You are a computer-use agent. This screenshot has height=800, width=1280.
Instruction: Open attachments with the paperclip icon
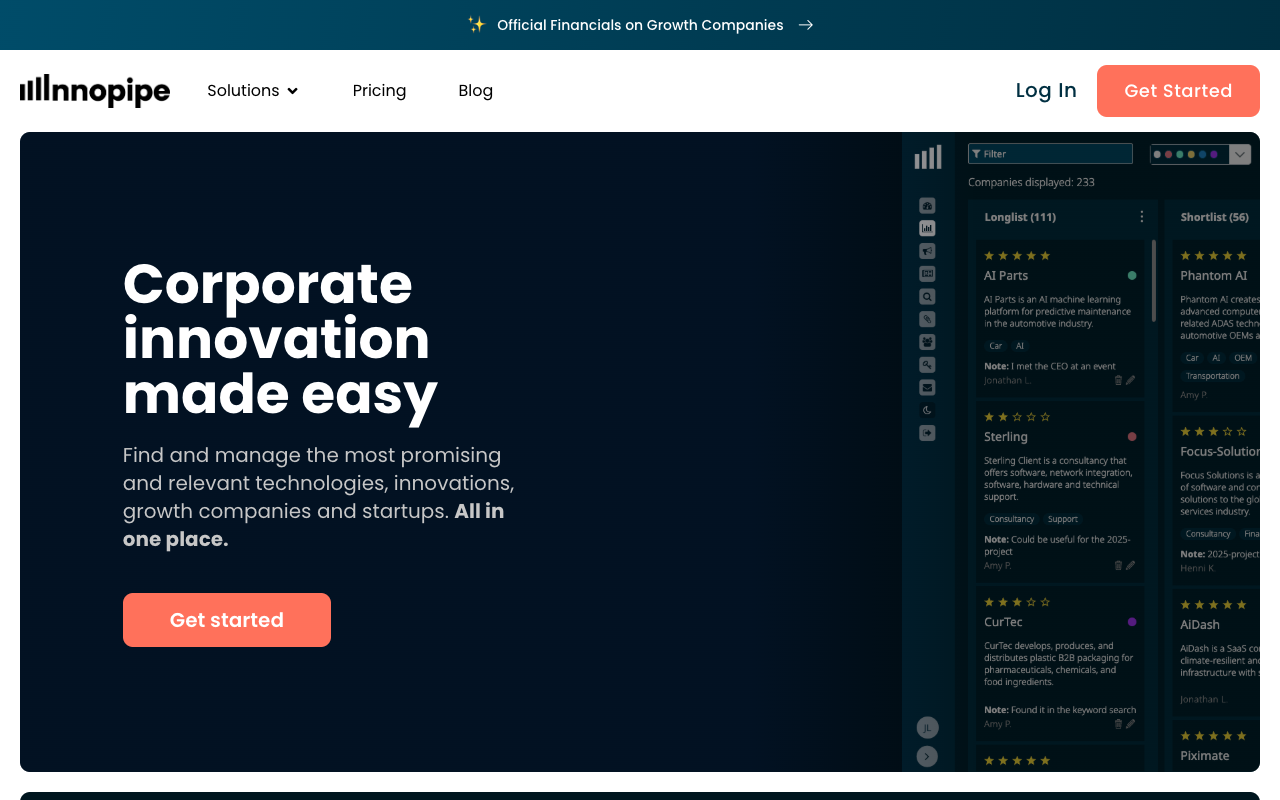point(927,318)
